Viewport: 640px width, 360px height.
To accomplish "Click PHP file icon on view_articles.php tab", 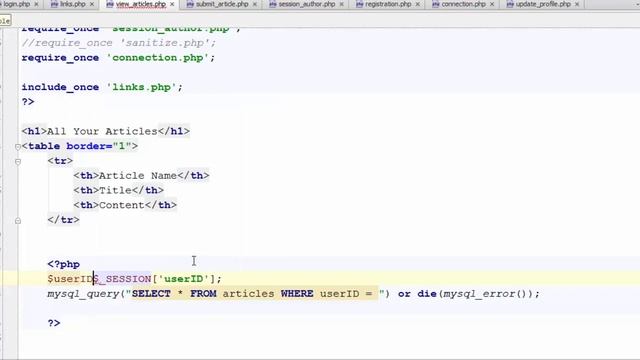I will (x=110, y=4).
